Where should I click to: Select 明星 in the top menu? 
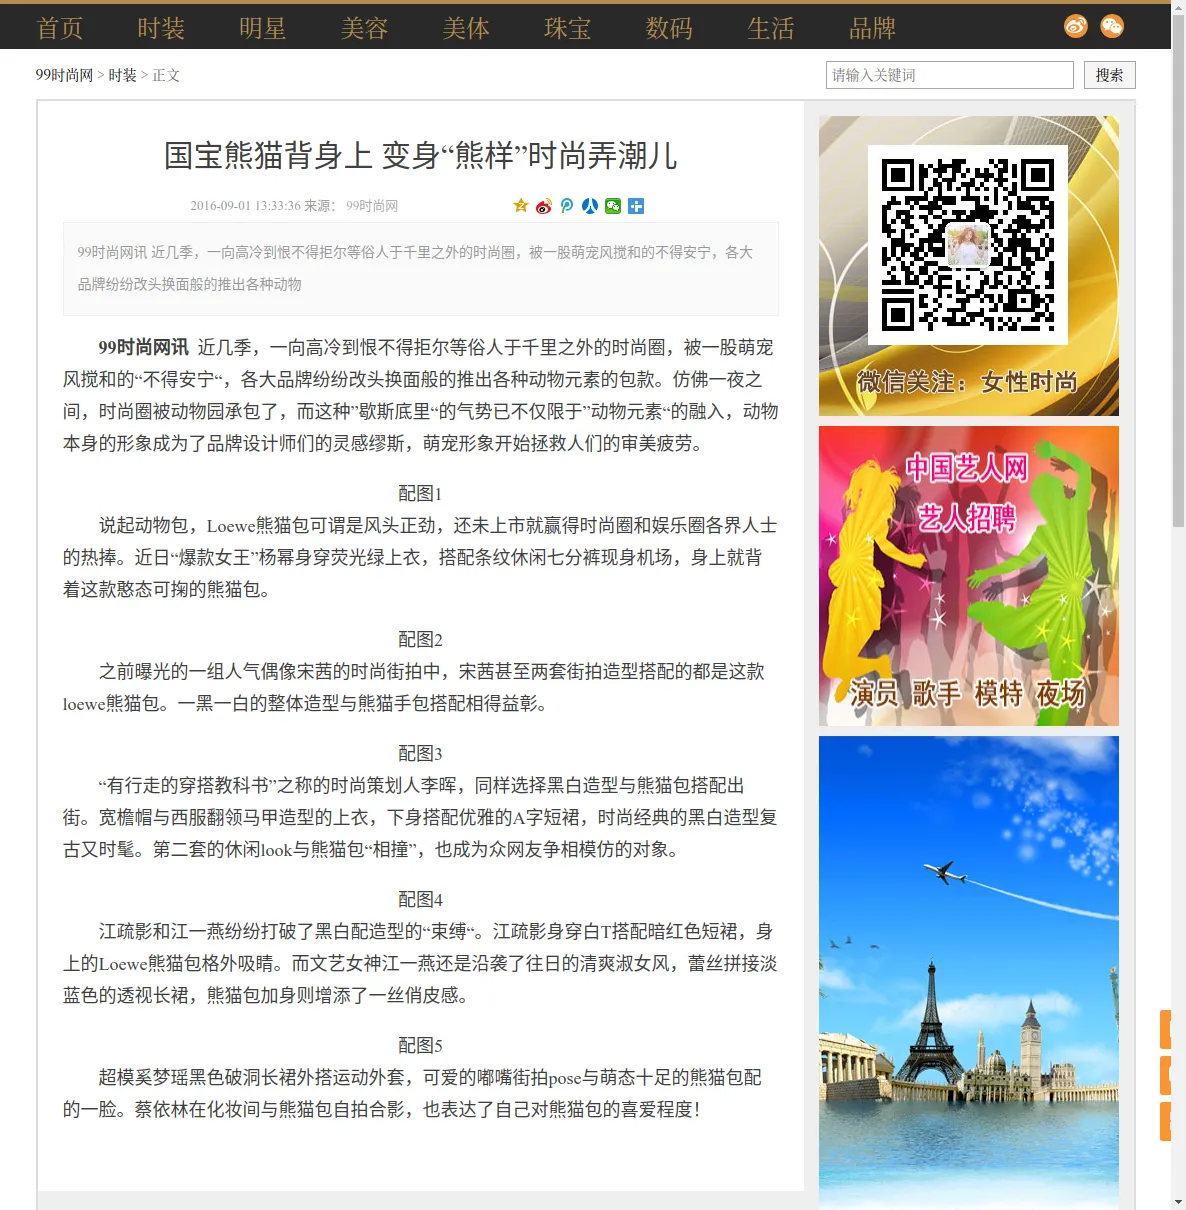pos(263,28)
